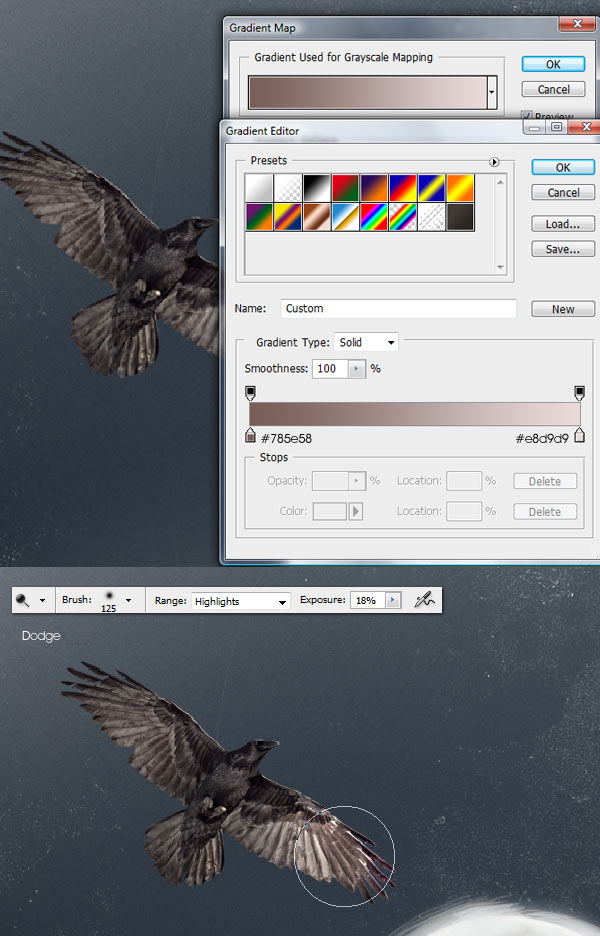Select the left opacity stop above gradient
600x936 pixels.
pos(251,392)
